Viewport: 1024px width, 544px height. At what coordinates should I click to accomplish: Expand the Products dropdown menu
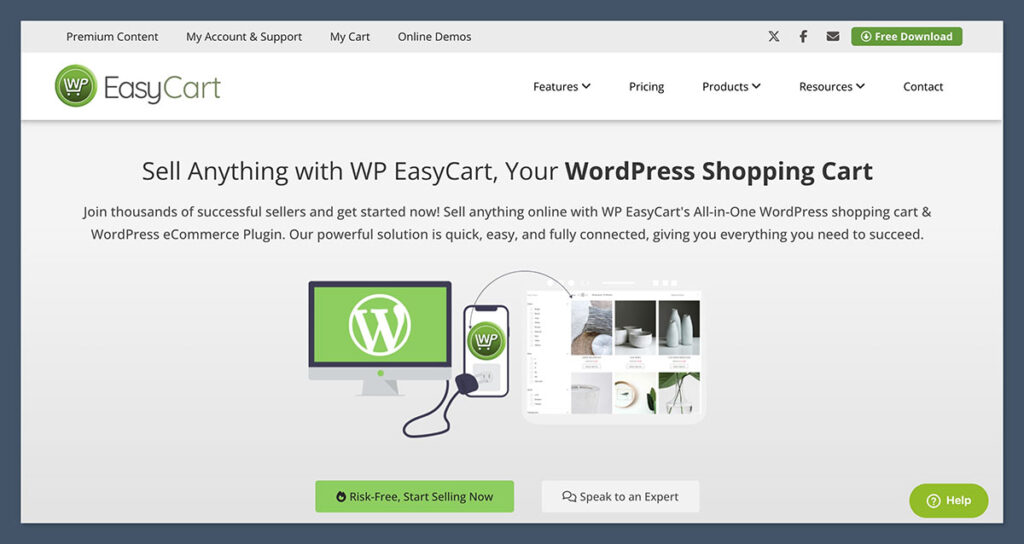coord(731,87)
